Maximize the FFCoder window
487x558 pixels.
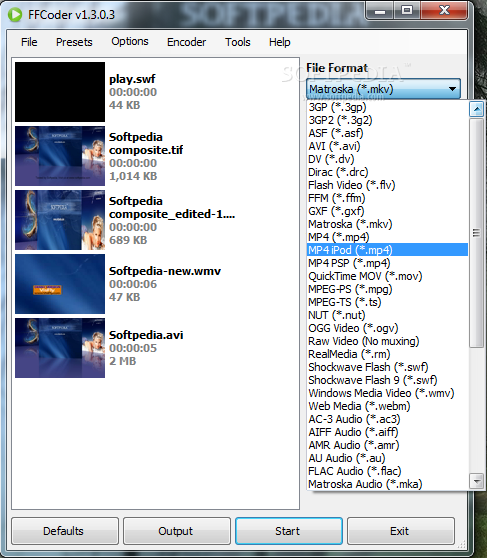point(407,11)
